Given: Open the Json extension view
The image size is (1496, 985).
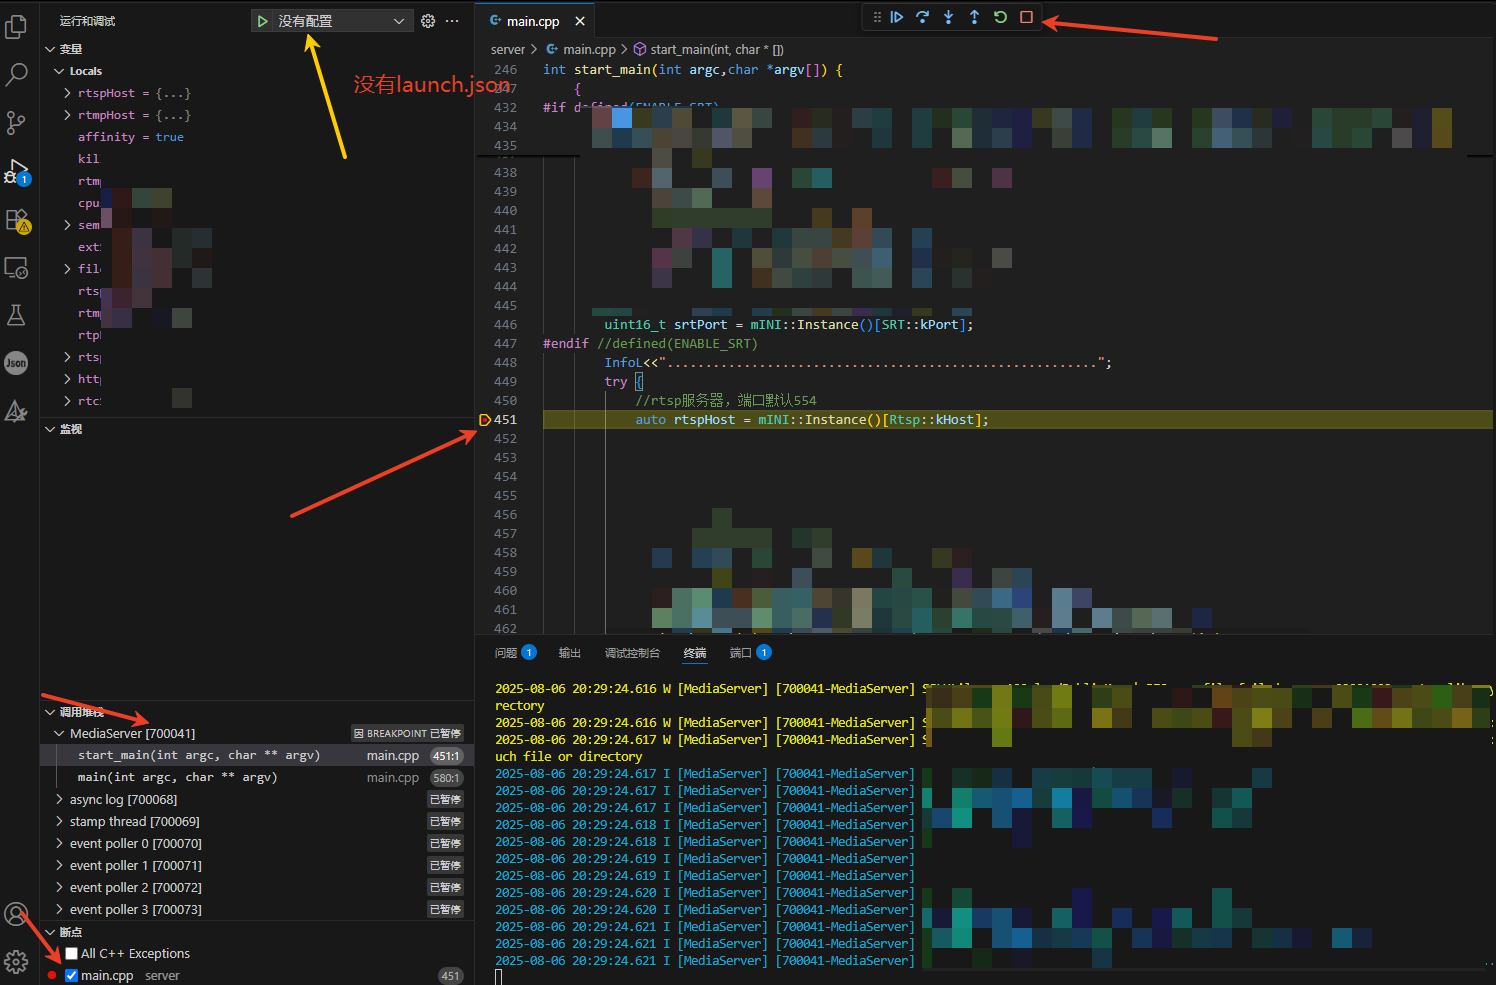Looking at the screenshot, I should coord(16,363).
